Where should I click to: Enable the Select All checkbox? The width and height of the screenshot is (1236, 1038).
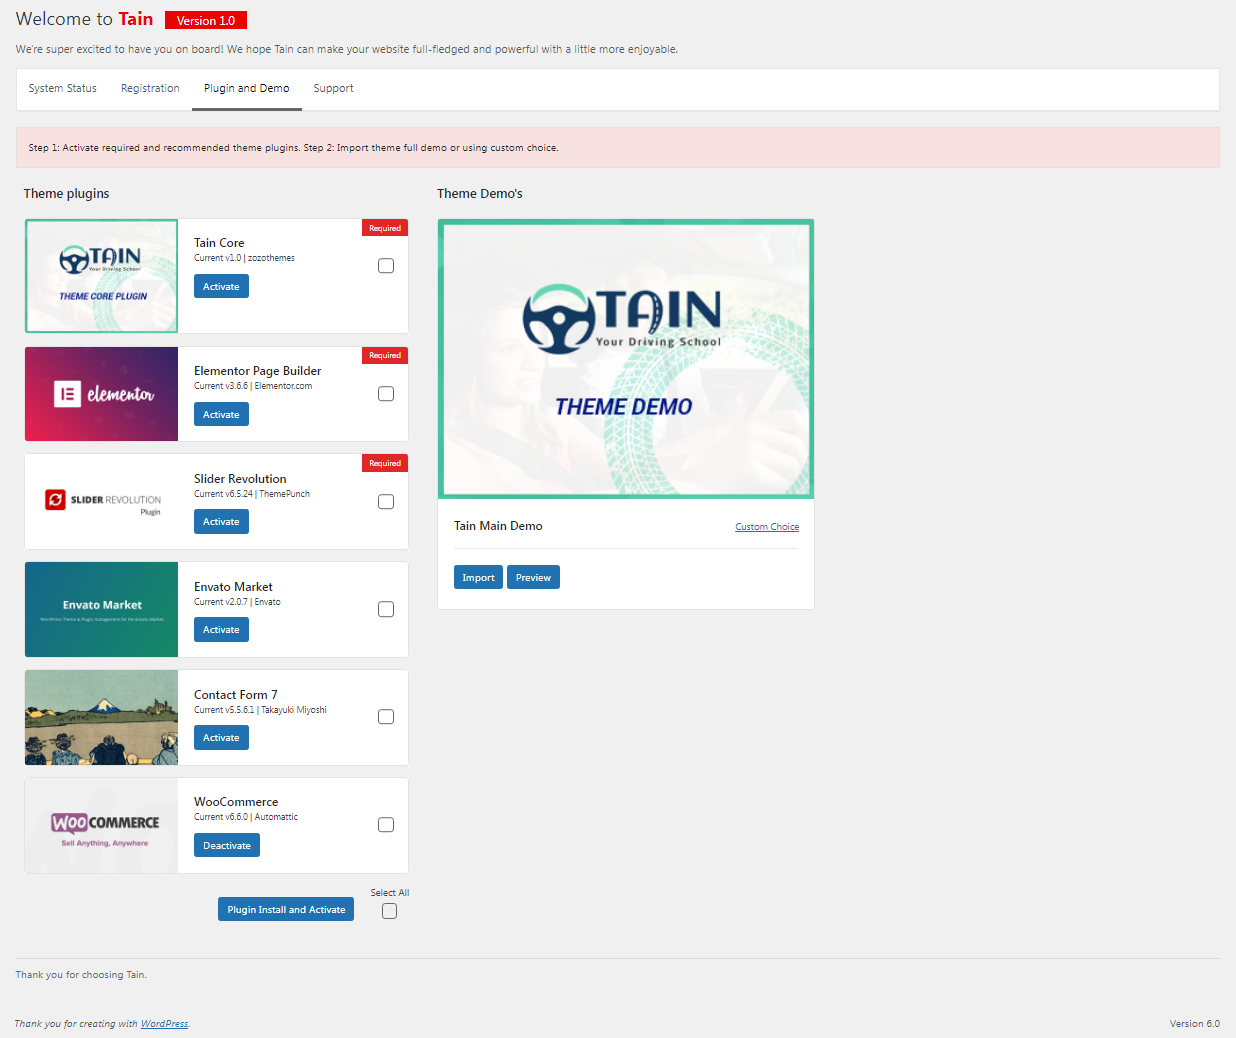pyautogui.click(x=389, y=911)
